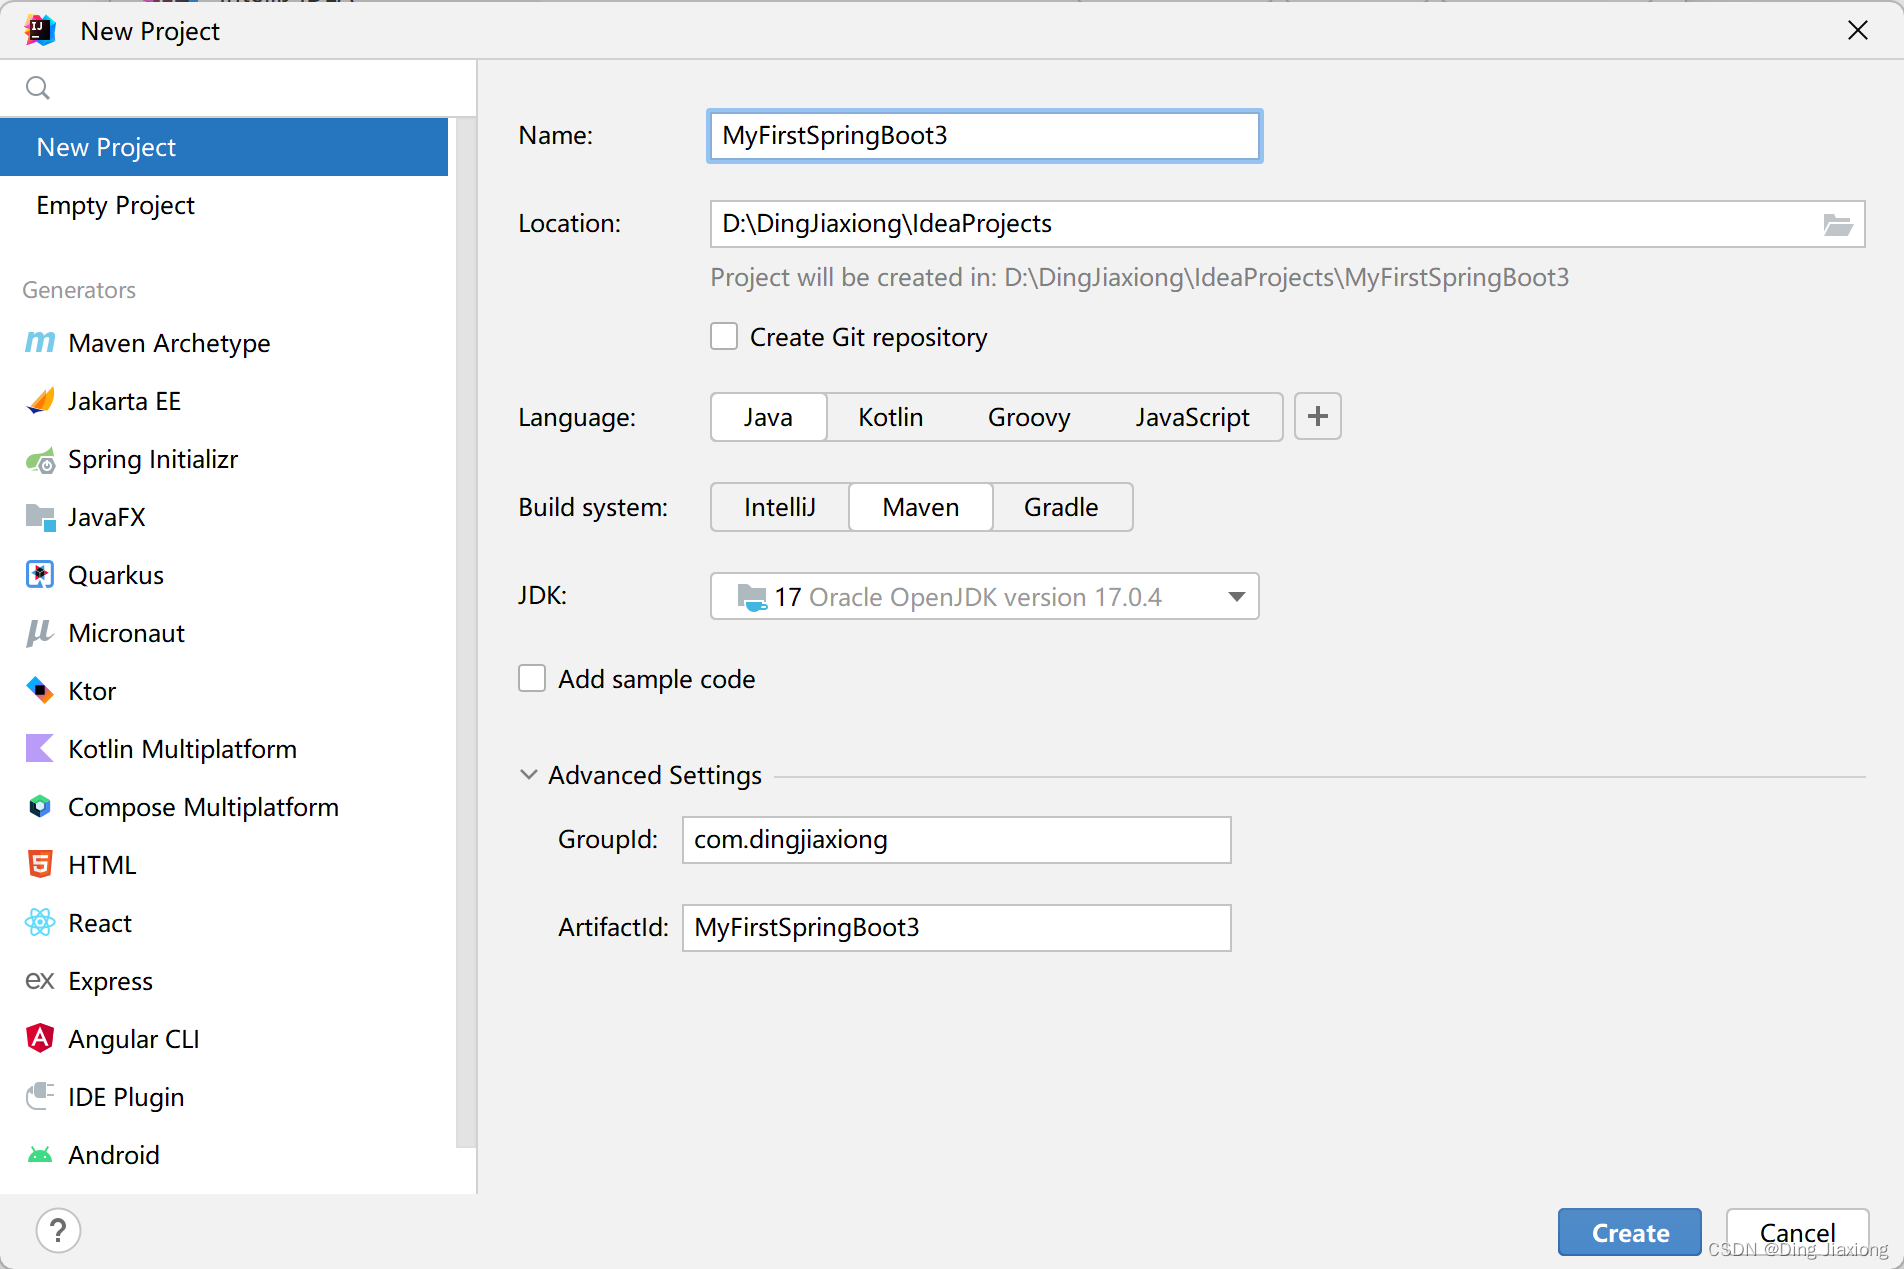
Task: Click the React atom icon
Action: point(40,923)
